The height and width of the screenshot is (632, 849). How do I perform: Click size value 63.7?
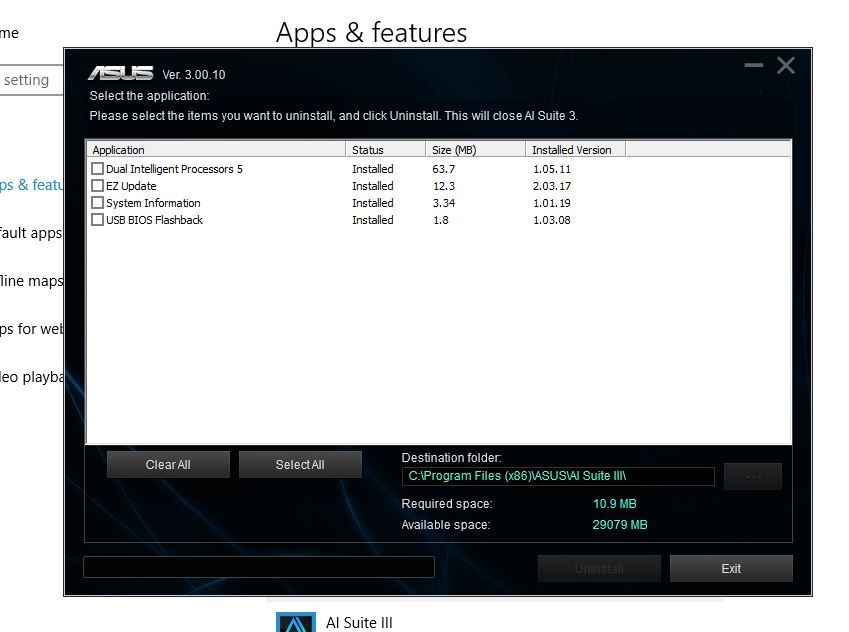tap(443, 169)
